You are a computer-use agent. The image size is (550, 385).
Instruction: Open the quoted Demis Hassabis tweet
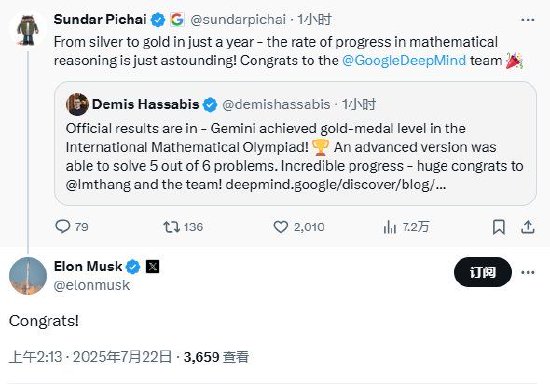click(x=295, y=143)
